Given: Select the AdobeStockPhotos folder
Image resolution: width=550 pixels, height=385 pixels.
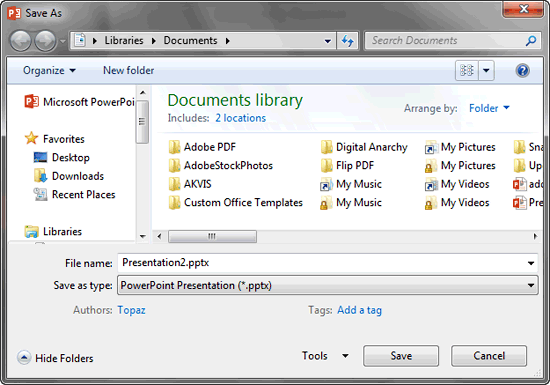Looking at the screenshot, I should 221,166.
